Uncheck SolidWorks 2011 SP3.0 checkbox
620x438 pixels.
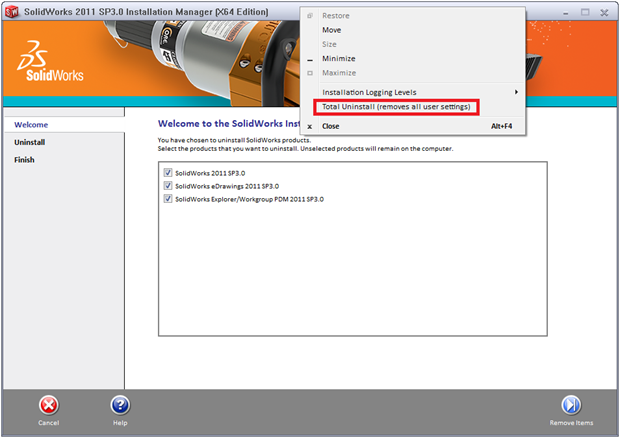[x=168, y=173]
